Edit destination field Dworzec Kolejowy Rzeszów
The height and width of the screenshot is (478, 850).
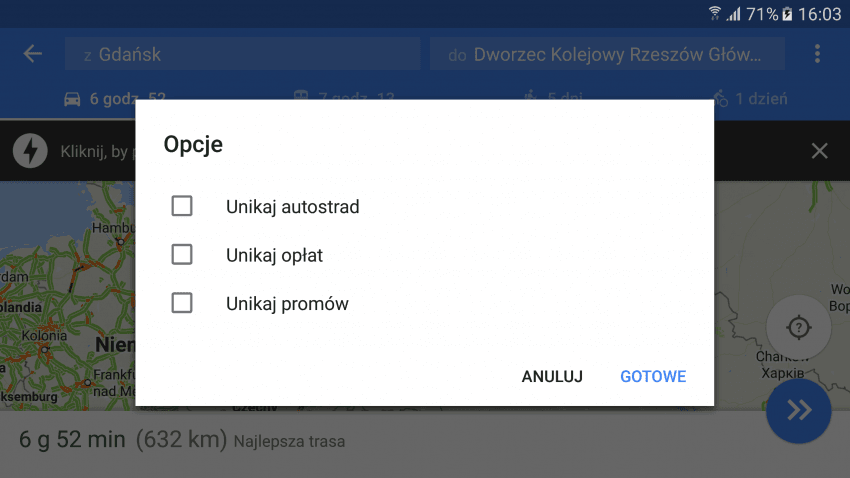607,54
